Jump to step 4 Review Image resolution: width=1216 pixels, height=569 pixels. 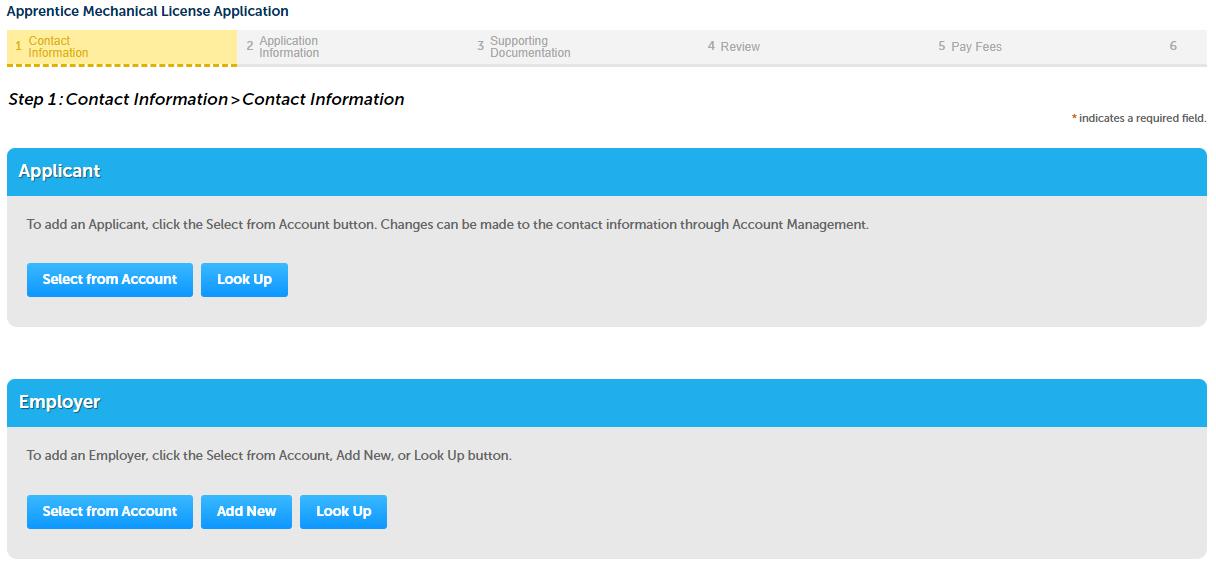739,47
